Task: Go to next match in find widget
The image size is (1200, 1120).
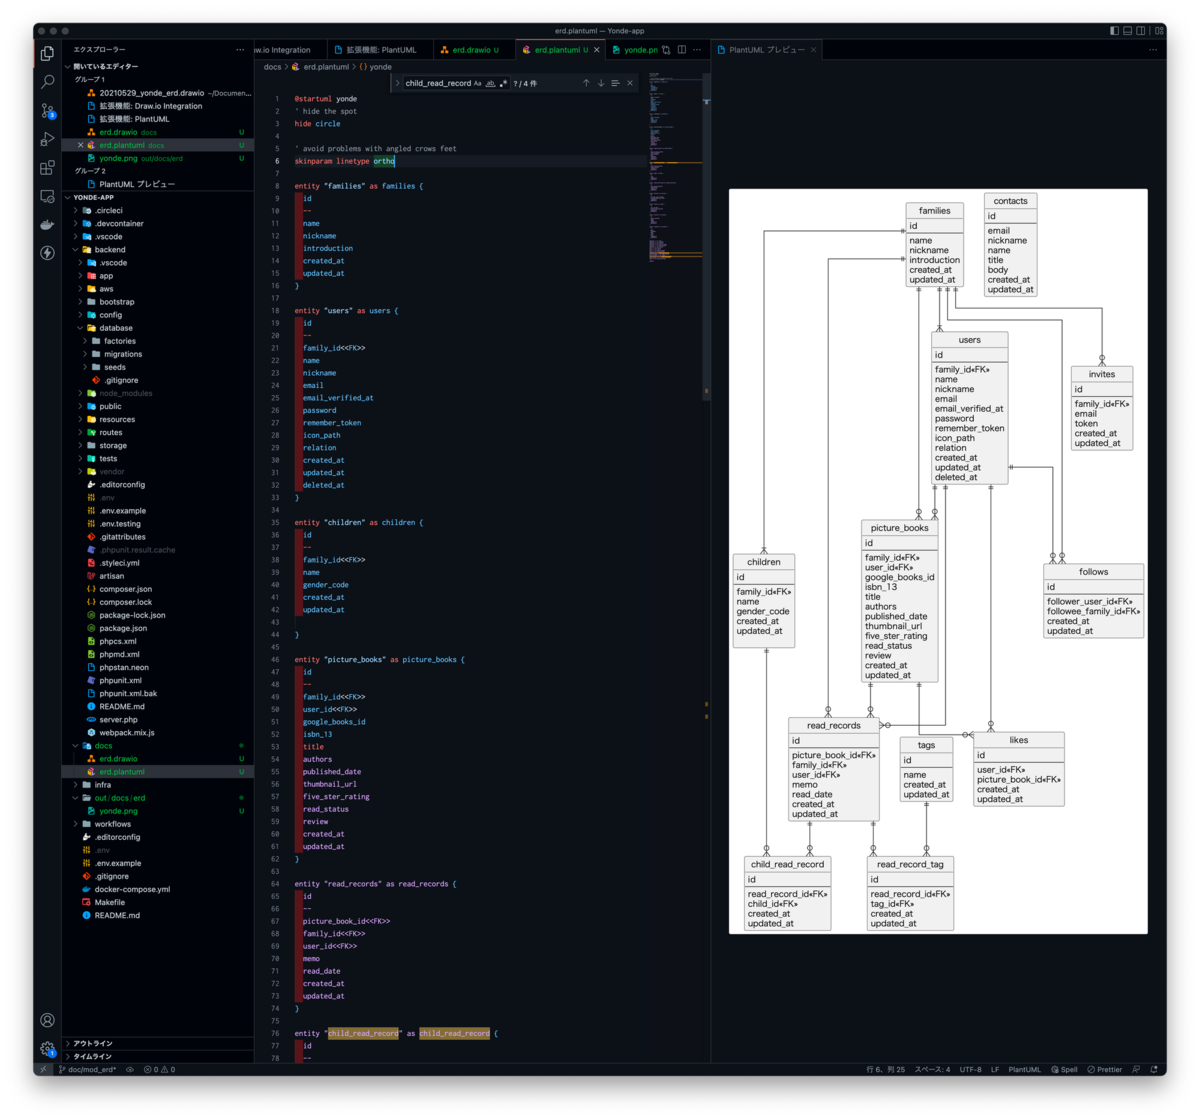Action: coord(601,83)
